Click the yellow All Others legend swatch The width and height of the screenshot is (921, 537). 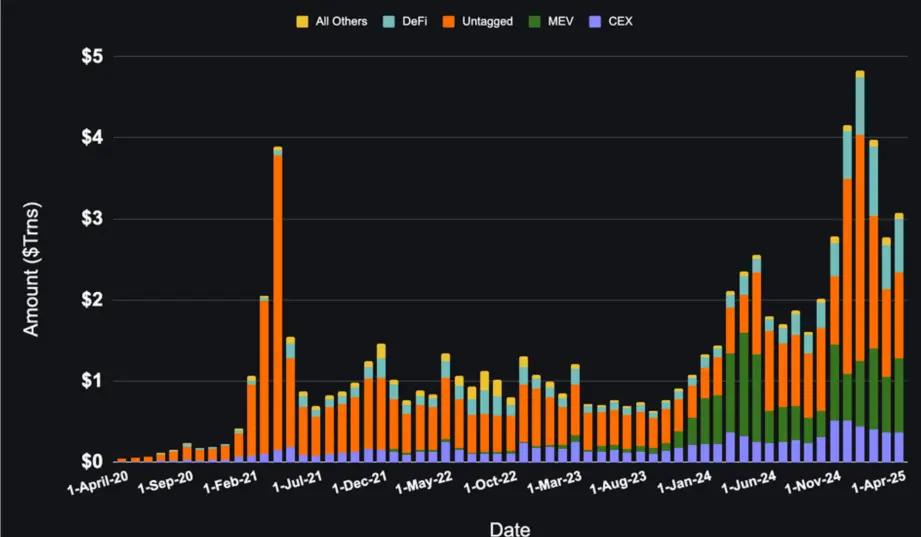(302, 21)
